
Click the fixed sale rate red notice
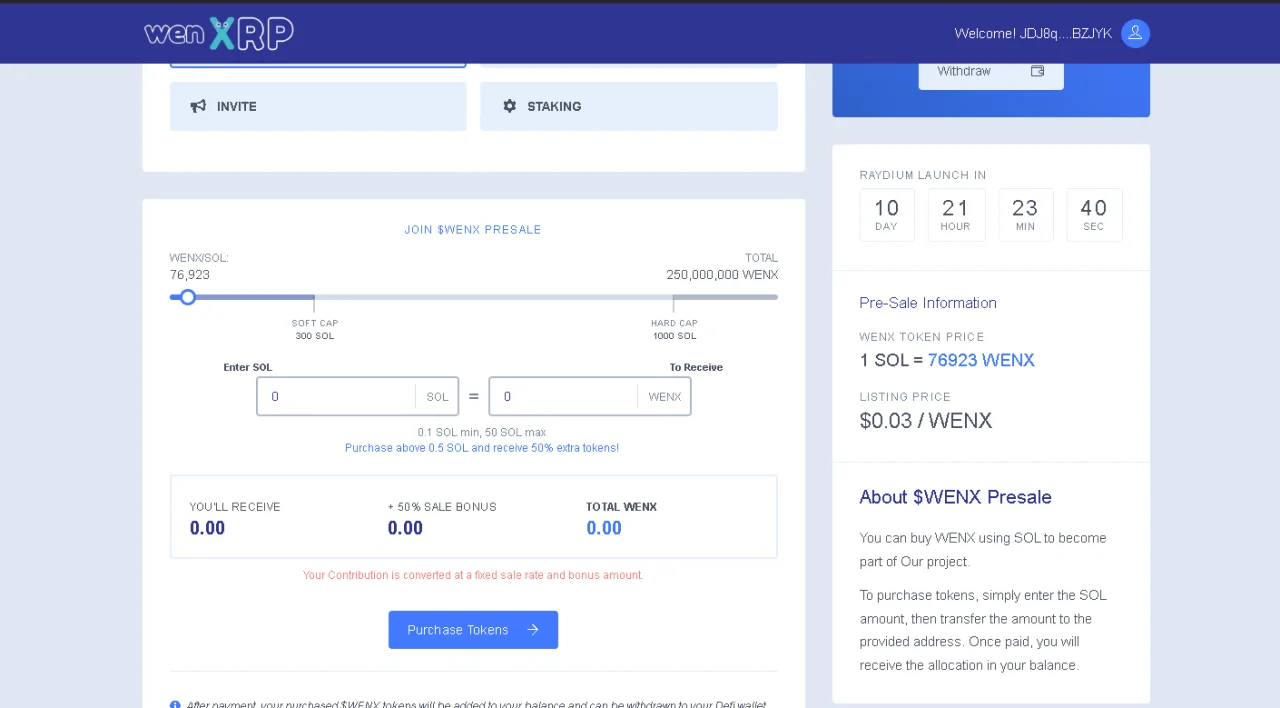(473, 575)
